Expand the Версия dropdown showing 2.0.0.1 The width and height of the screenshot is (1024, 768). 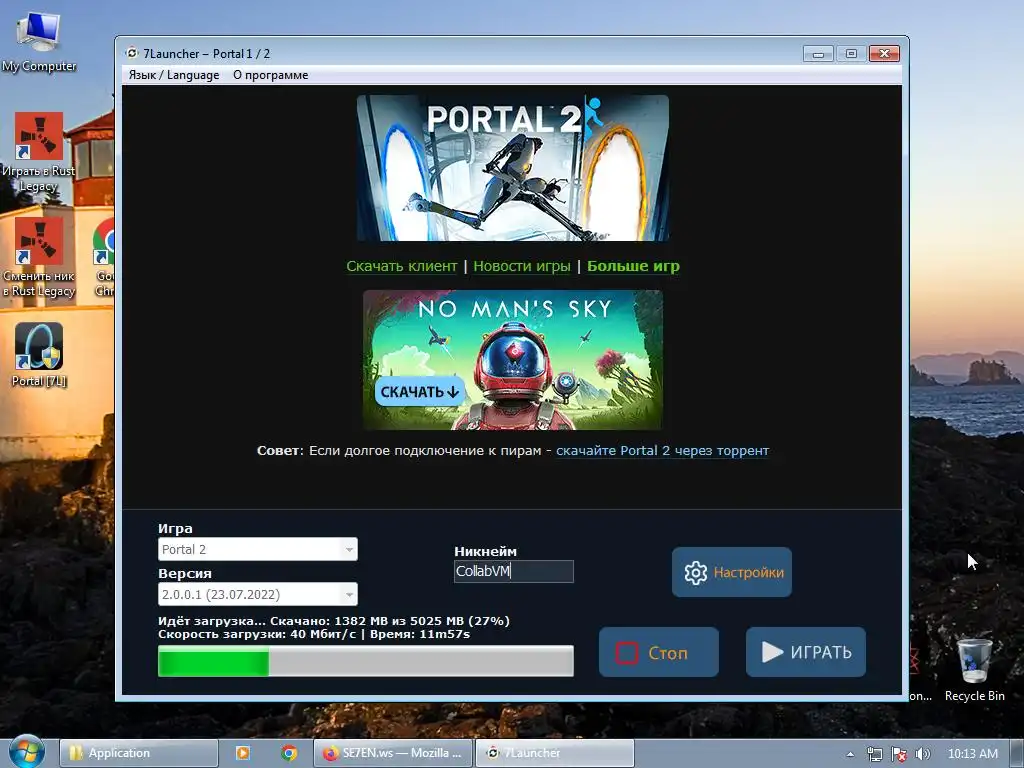(x=258, y=594)
